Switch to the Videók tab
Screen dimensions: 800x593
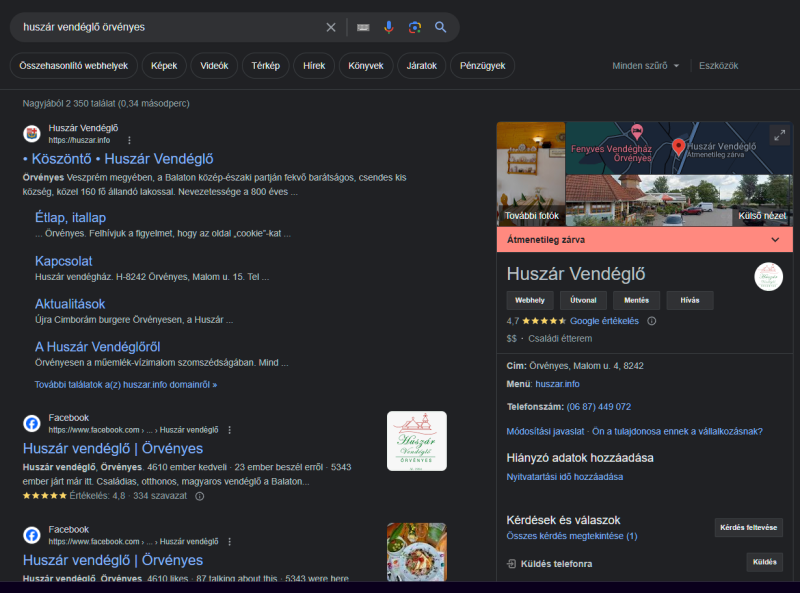214,66
